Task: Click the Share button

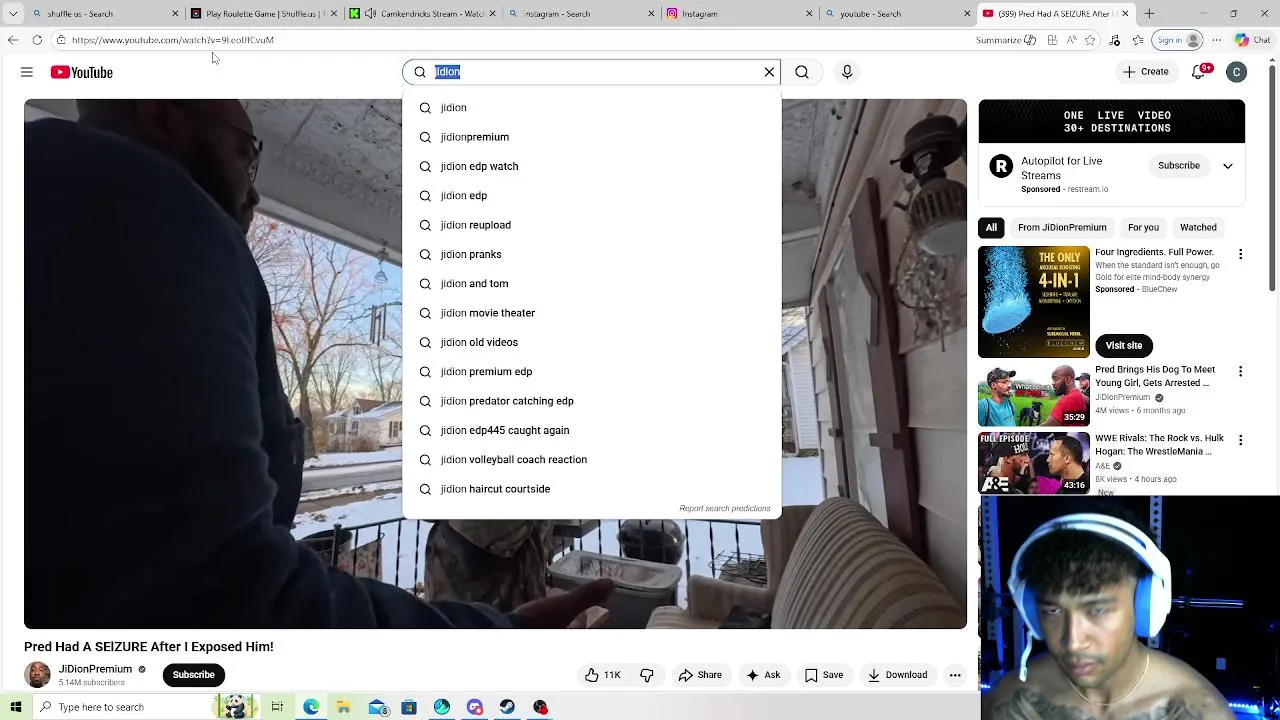Action: (x=700, y=675)
